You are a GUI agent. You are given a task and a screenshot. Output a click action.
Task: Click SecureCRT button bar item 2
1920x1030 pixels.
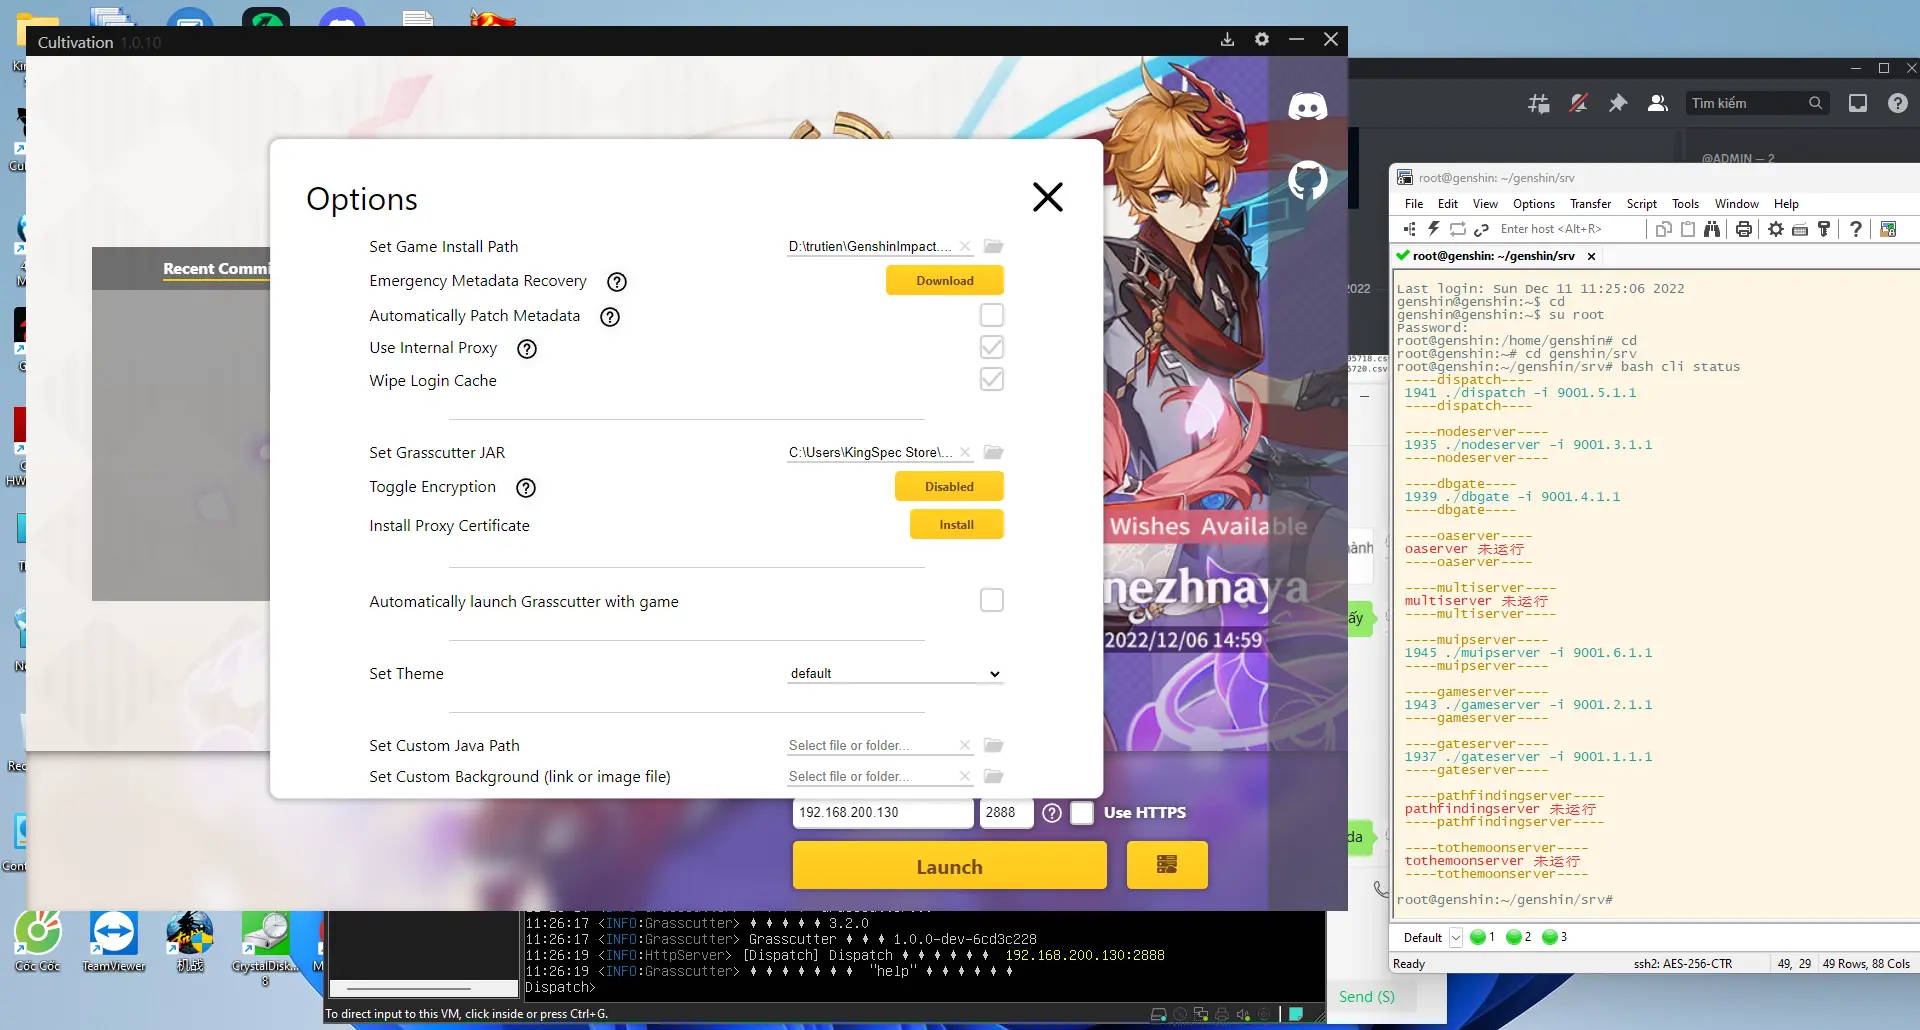click(1518, 937)
